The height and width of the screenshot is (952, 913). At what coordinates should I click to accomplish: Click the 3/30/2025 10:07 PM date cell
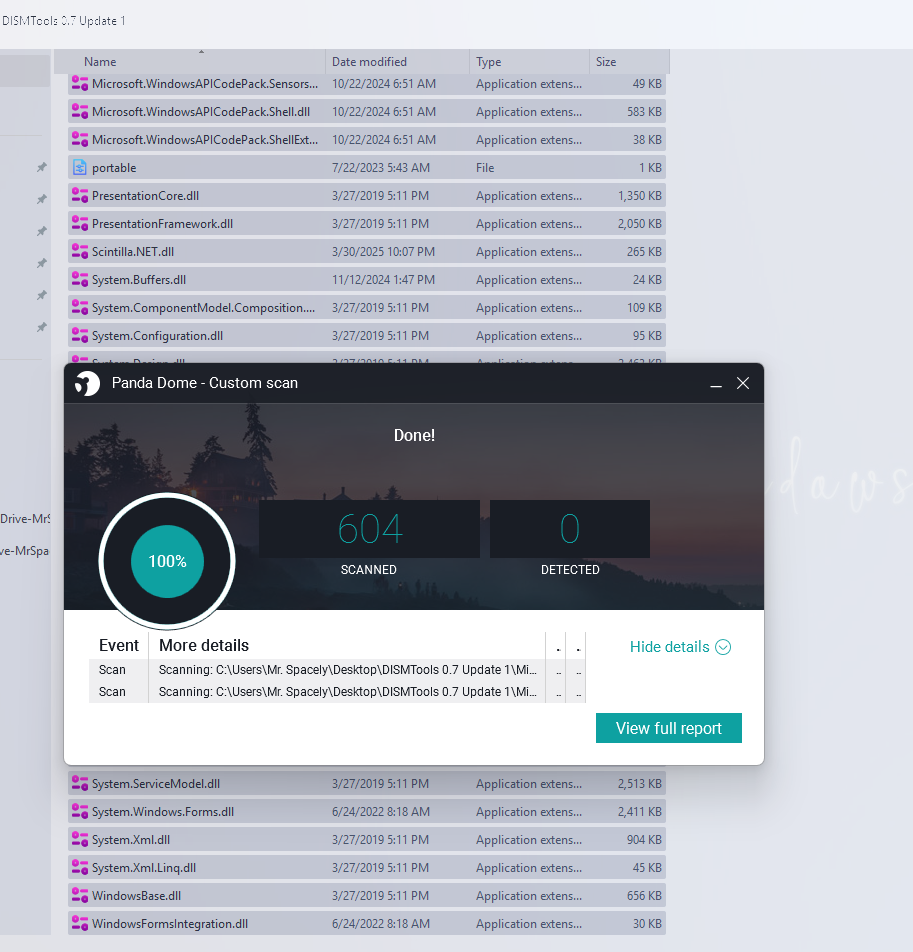383,252
